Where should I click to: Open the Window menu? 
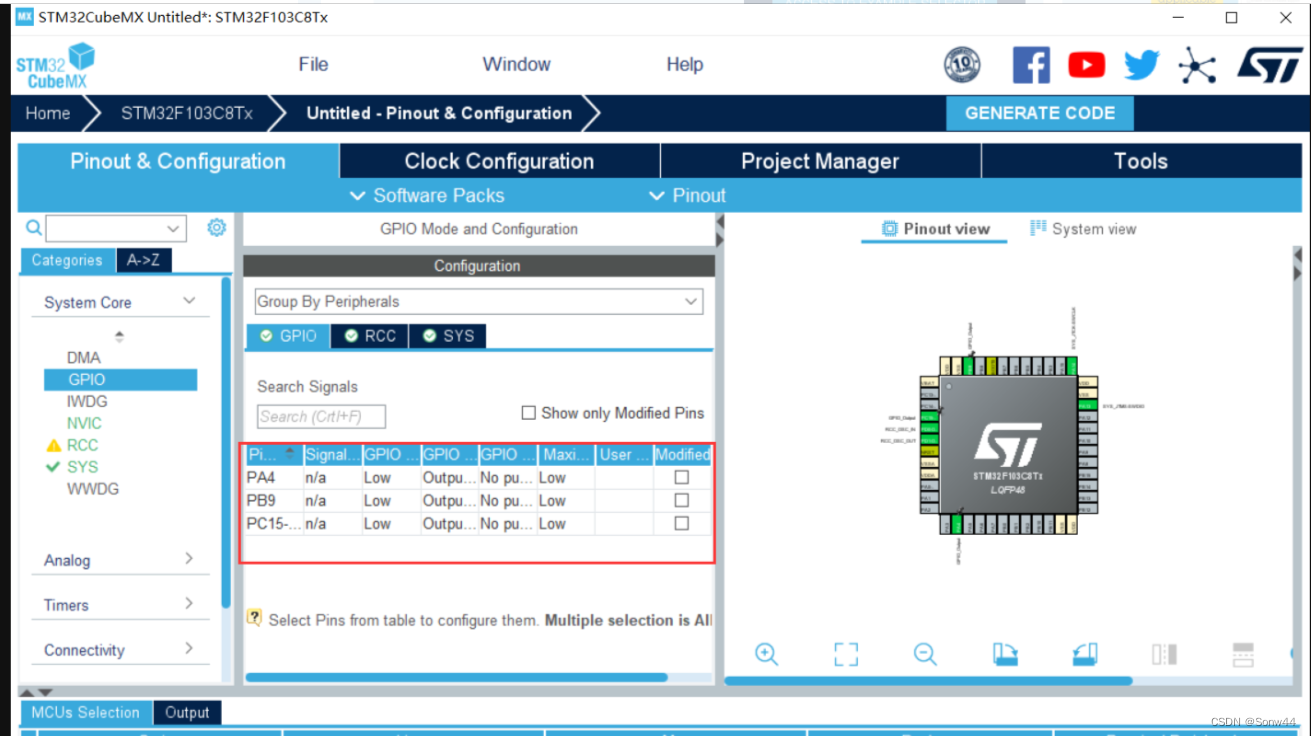(516, 64)
